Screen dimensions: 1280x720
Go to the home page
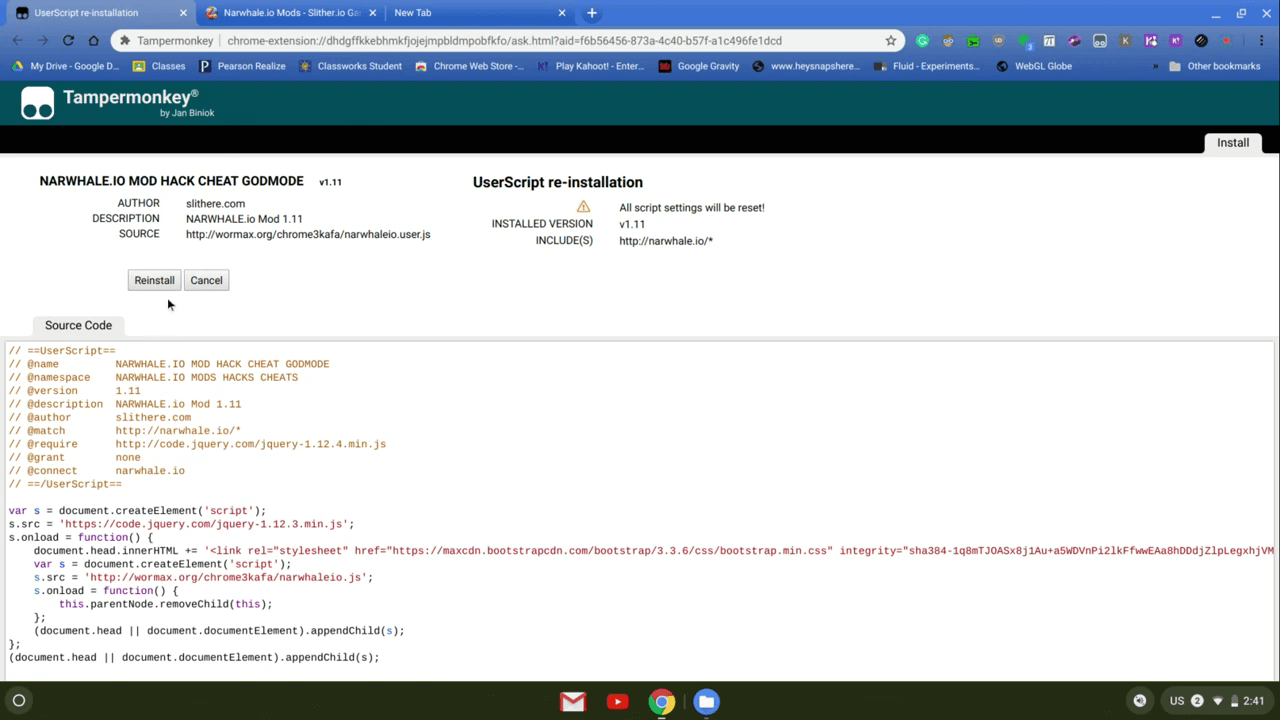pyautogui.click(x=93, y=41)
